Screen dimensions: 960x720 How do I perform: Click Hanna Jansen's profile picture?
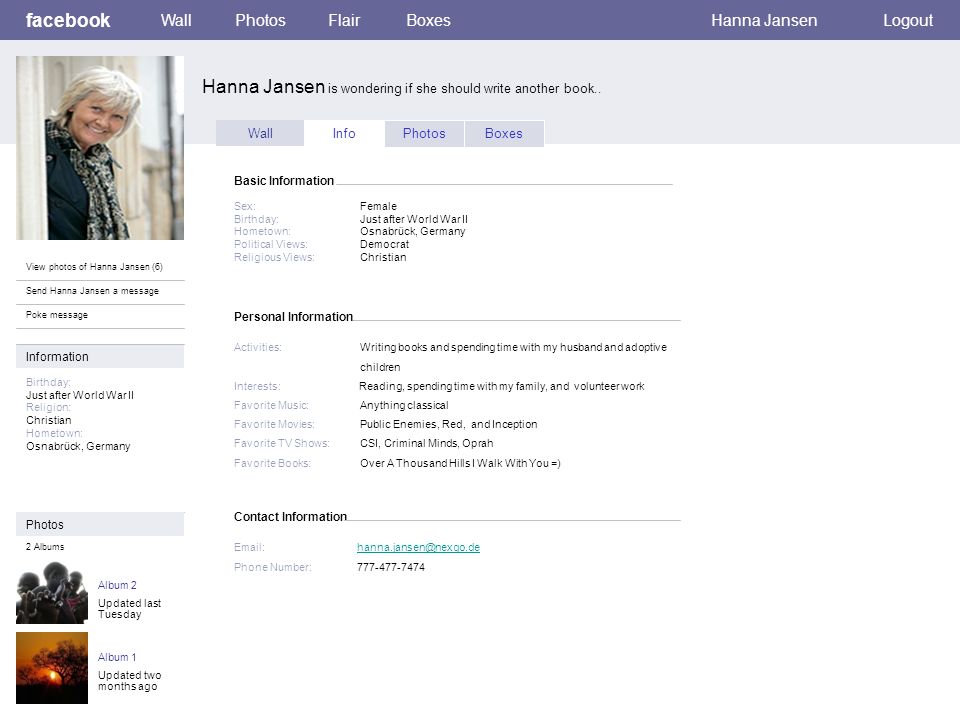[100, 148]
